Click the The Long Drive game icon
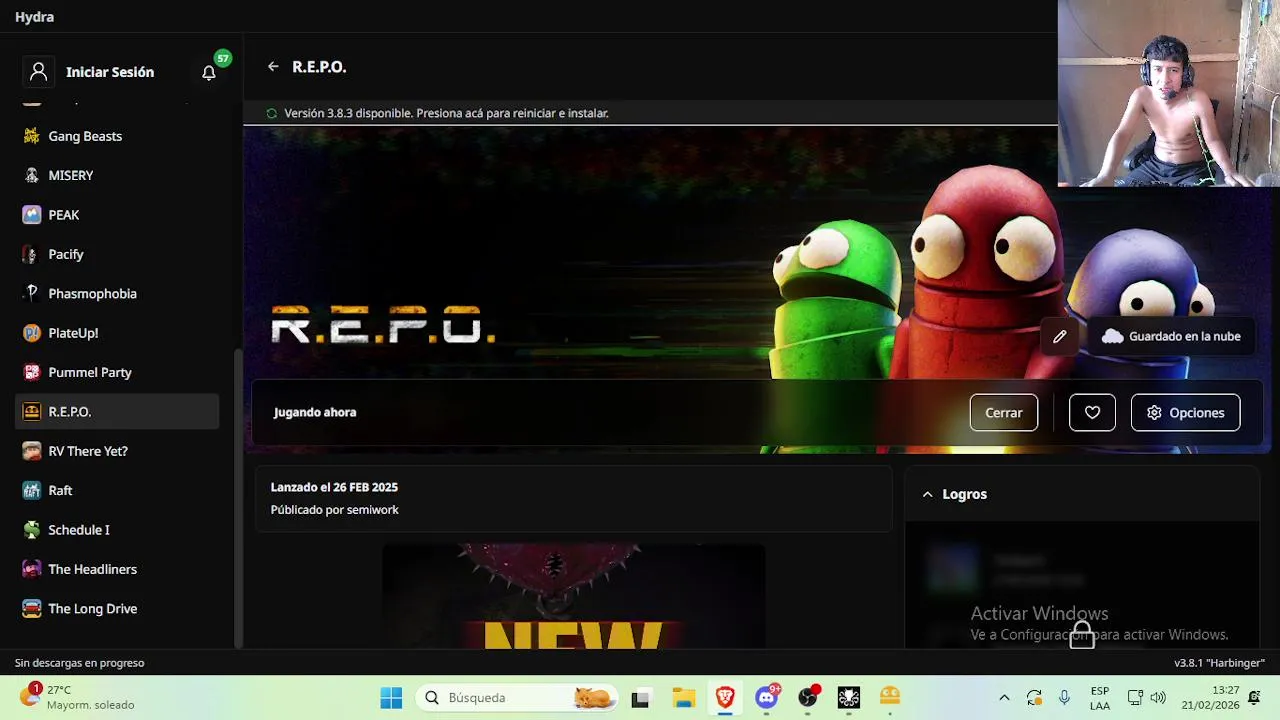Viewport: 1280px width, 720px height. pyautogui.click(x=32, y=608)
